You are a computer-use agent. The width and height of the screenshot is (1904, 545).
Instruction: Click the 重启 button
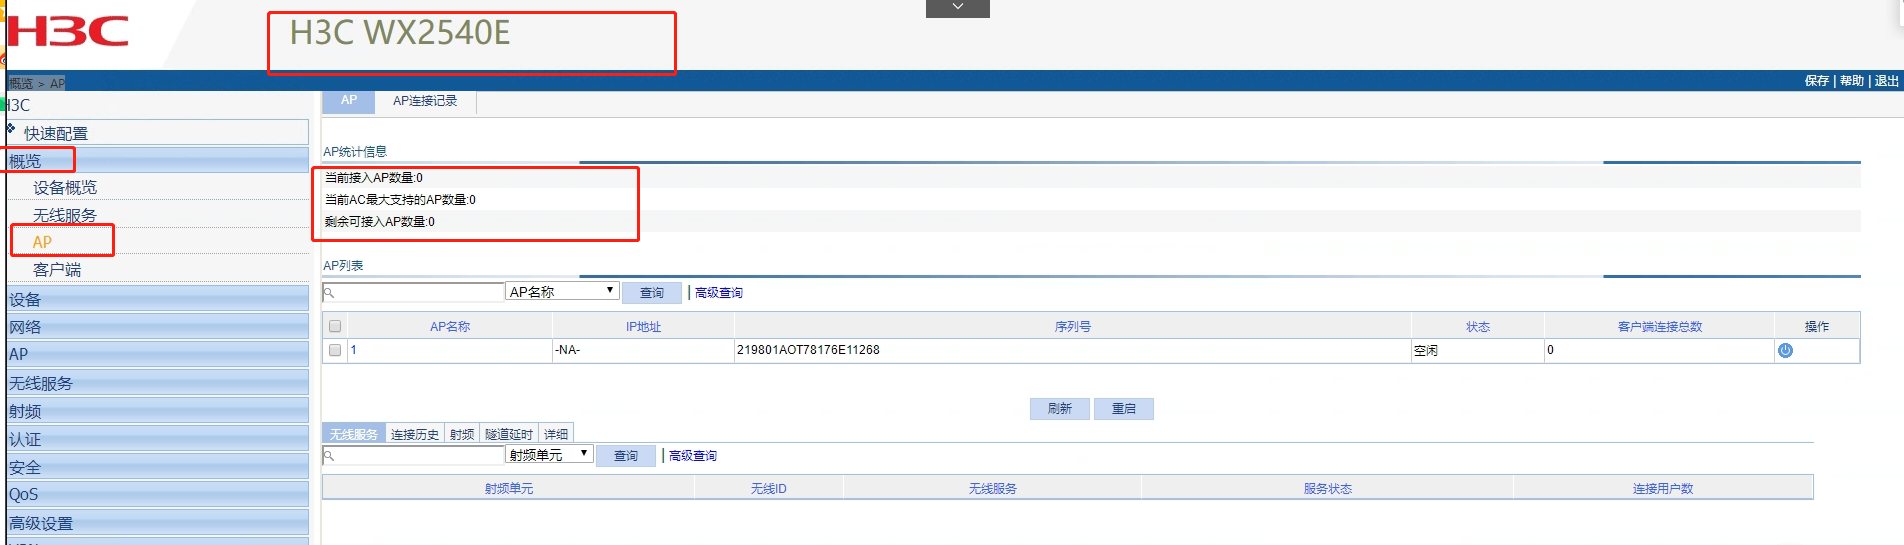pyautogui.click(x=1124, y=408)
